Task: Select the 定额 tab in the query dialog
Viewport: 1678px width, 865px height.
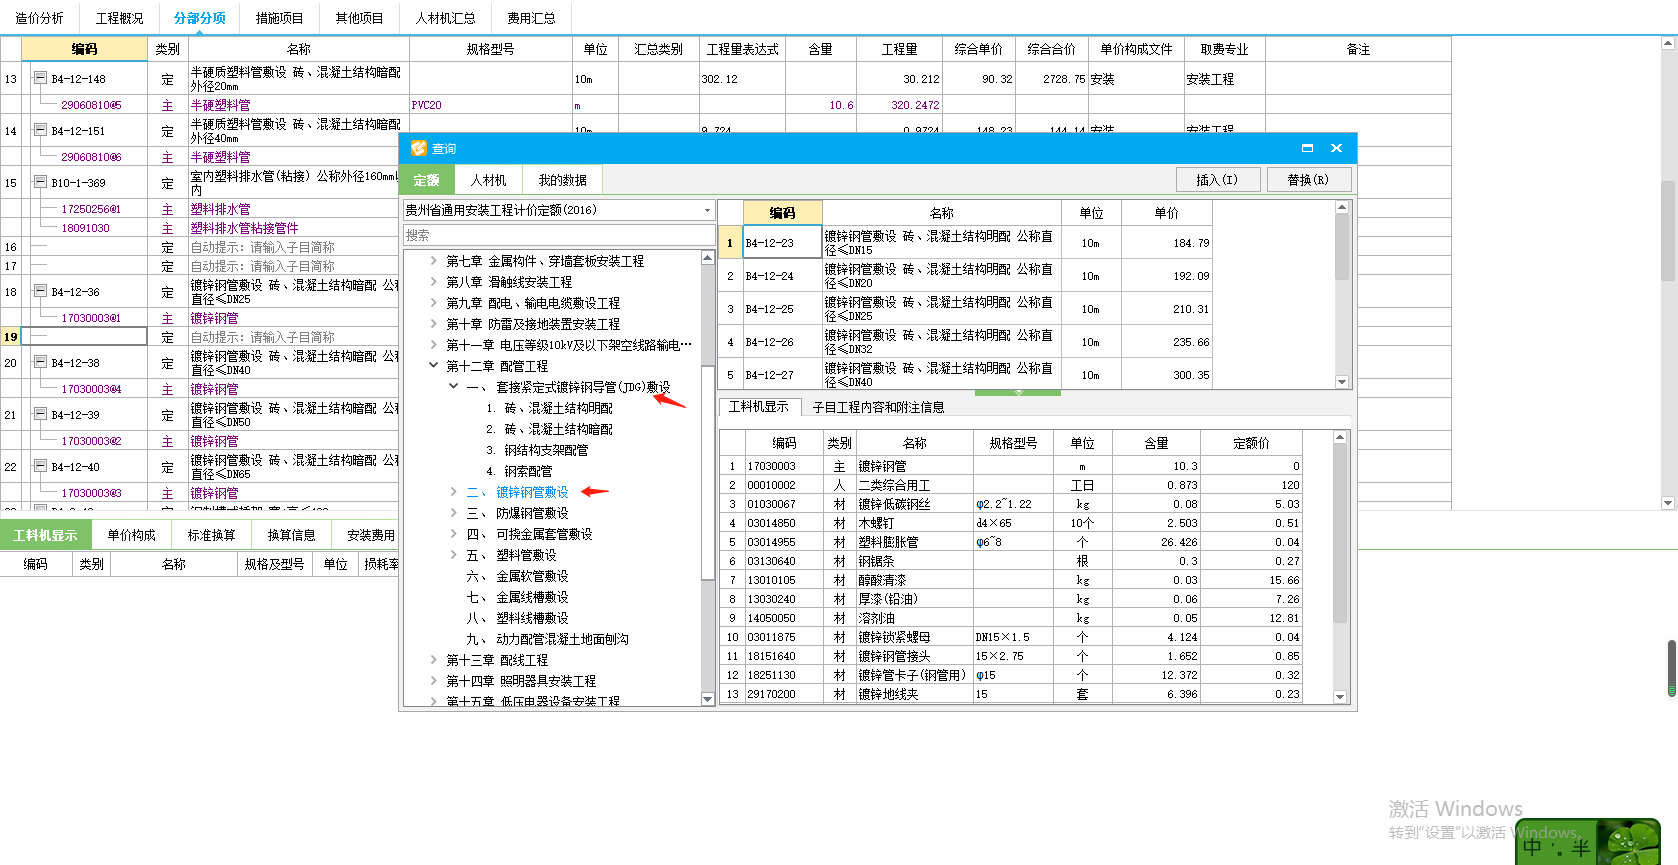Action: pyautogui.click(x=427, y=180)
